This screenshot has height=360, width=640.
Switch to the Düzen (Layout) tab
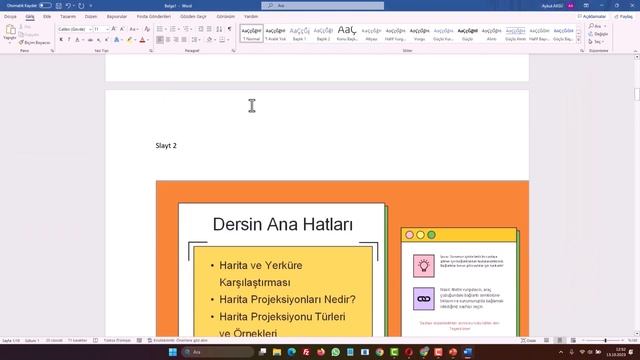tap(91, 17)
